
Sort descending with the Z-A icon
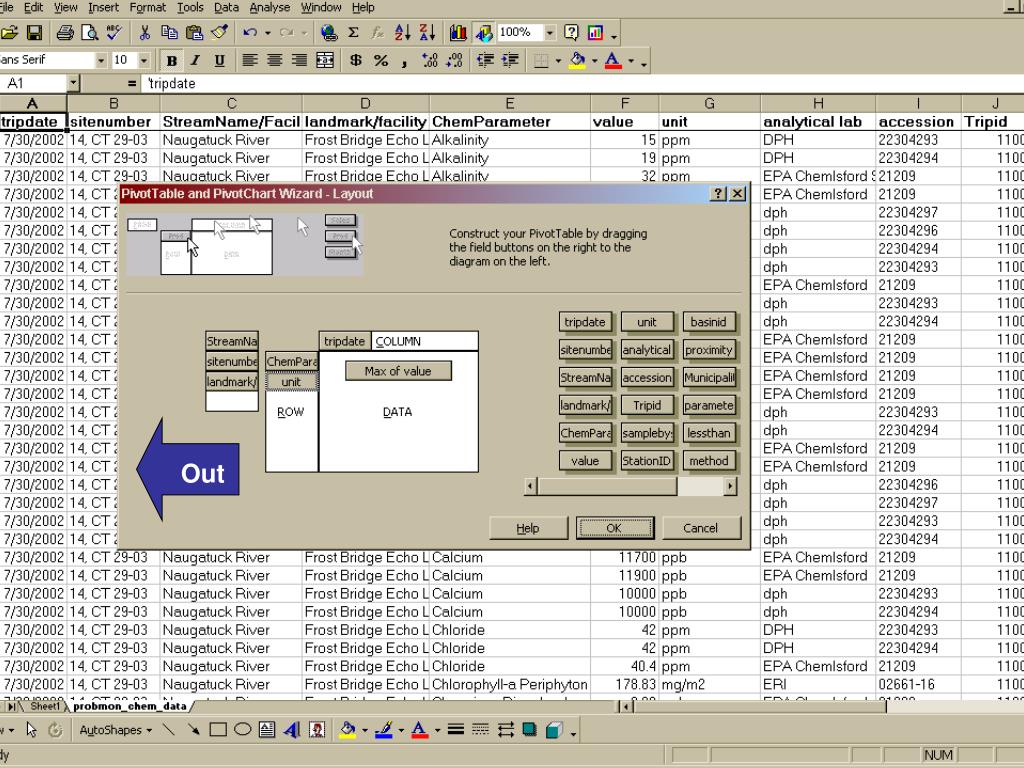tap(427, 33)
